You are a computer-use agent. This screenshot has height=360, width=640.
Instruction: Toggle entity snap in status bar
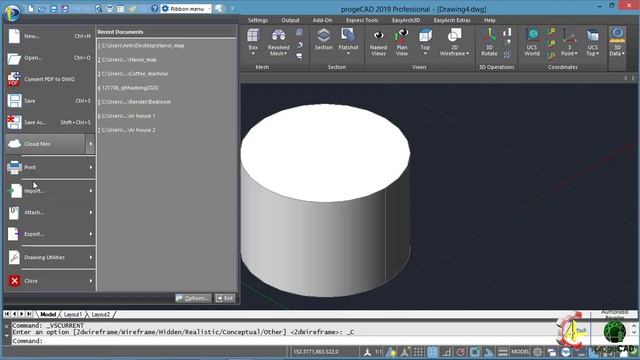(x=475, y=352)
